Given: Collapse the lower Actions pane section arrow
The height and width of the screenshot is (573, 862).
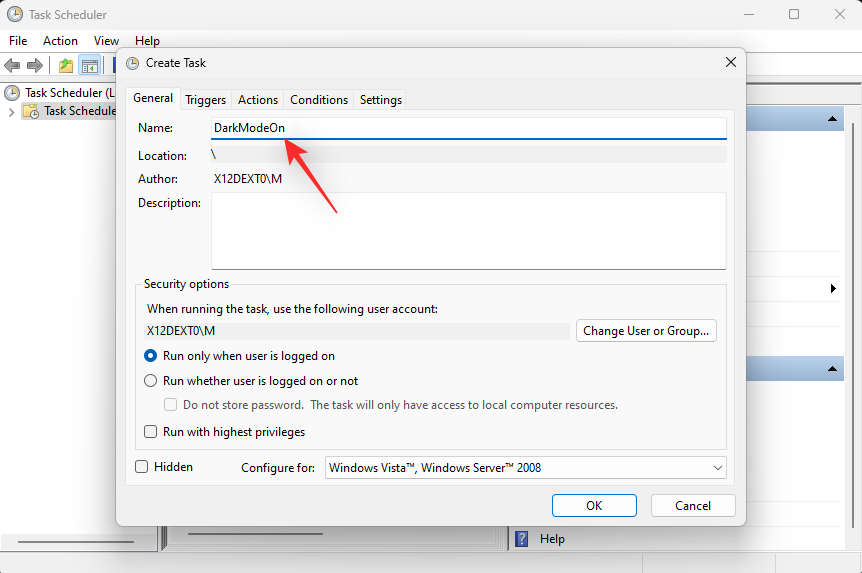Looking at the screenshot, I should click(x=832, y=369).
